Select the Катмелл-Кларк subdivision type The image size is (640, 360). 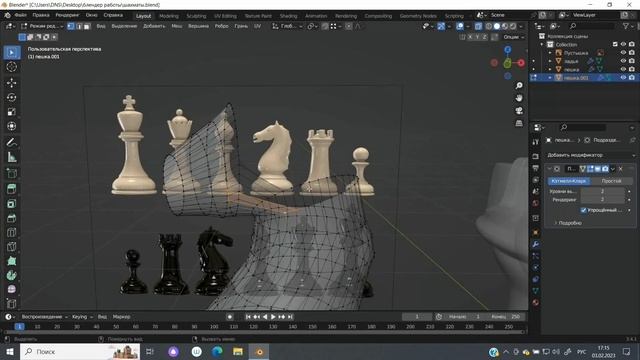coord(569,181)
